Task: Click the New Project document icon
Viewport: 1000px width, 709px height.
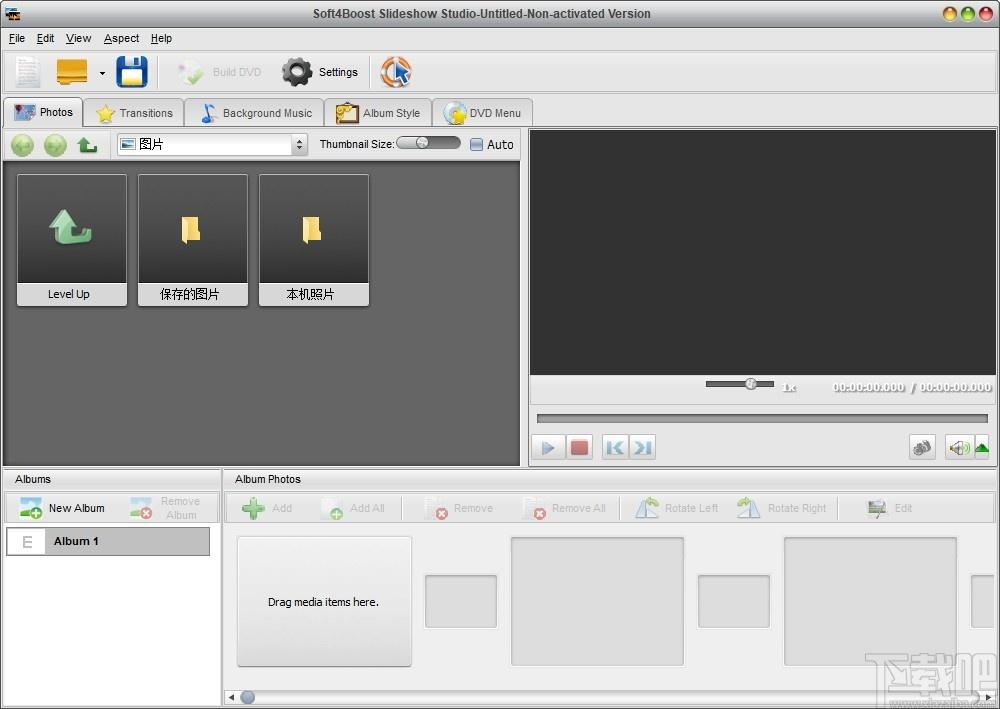Action: (27, 72)
